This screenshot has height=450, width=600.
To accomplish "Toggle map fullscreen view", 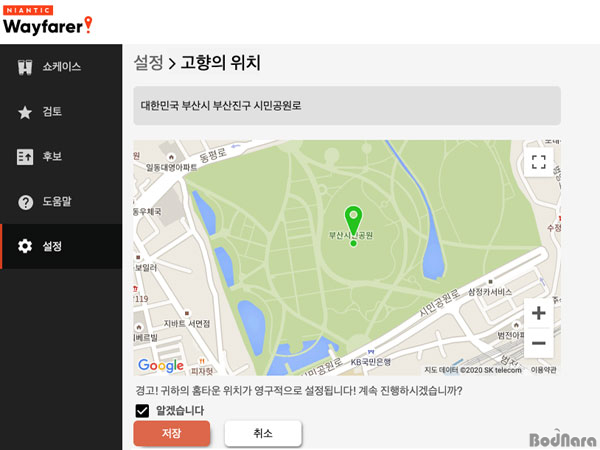I will point(538,162).
